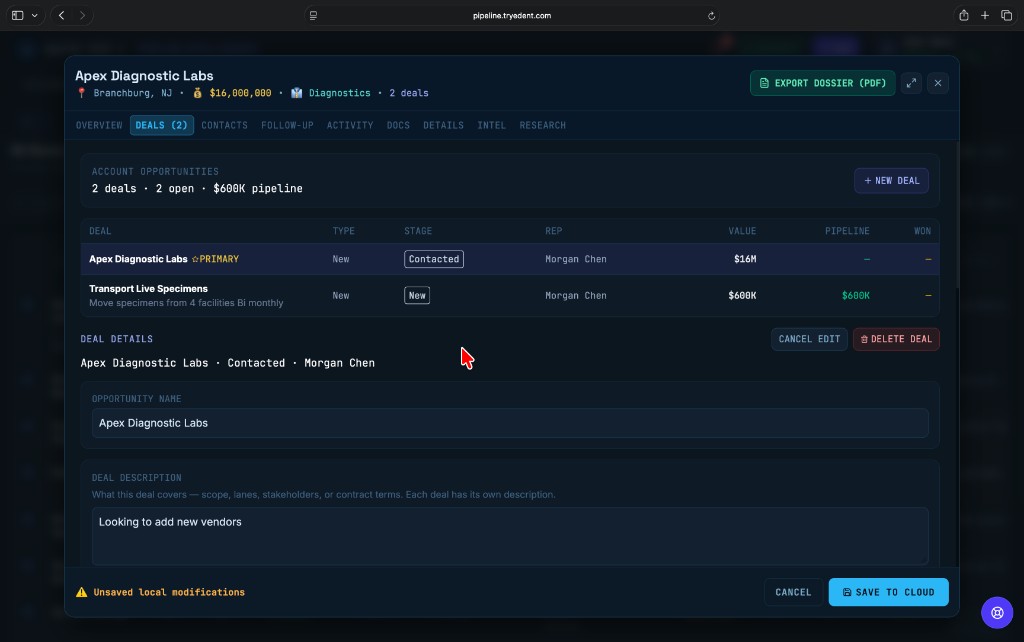Click the $600K pipeline value in green

856,296
